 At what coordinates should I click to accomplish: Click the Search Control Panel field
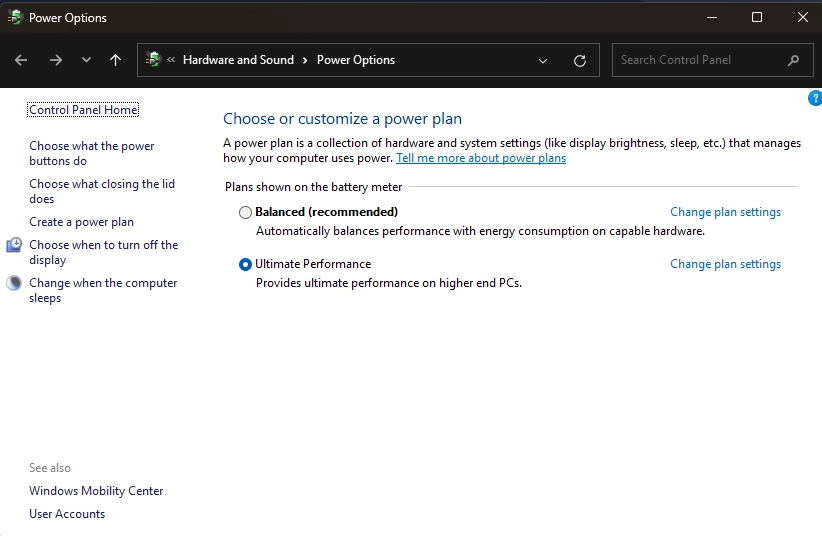tap(712, 60)
